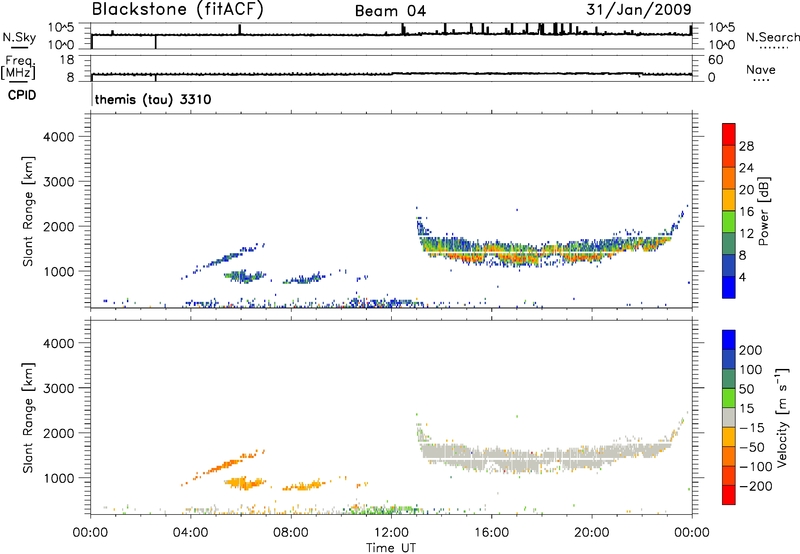Screen dimensions: 800x554
Task: Click the strong daytime scatter band in power panel
Action: coord(546,250)
